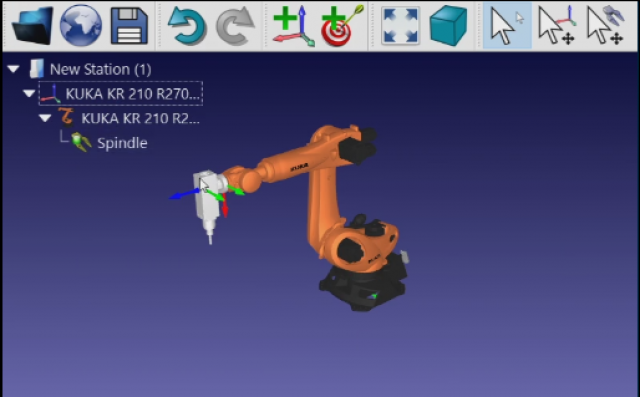Screen dimensions: 640x397
Task: Click the red axis arrow at the tool
Action: (224, 205)
